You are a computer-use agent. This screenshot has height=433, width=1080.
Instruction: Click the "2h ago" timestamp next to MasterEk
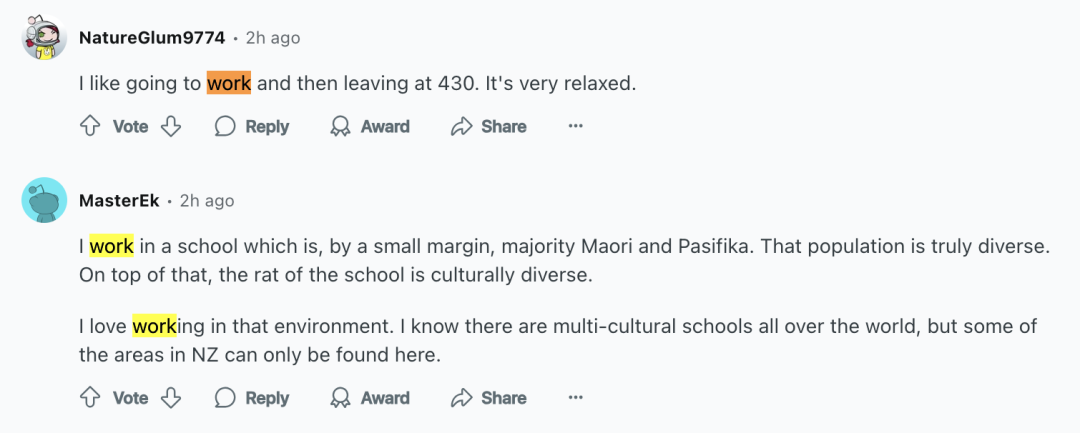[x=207, y=201]
